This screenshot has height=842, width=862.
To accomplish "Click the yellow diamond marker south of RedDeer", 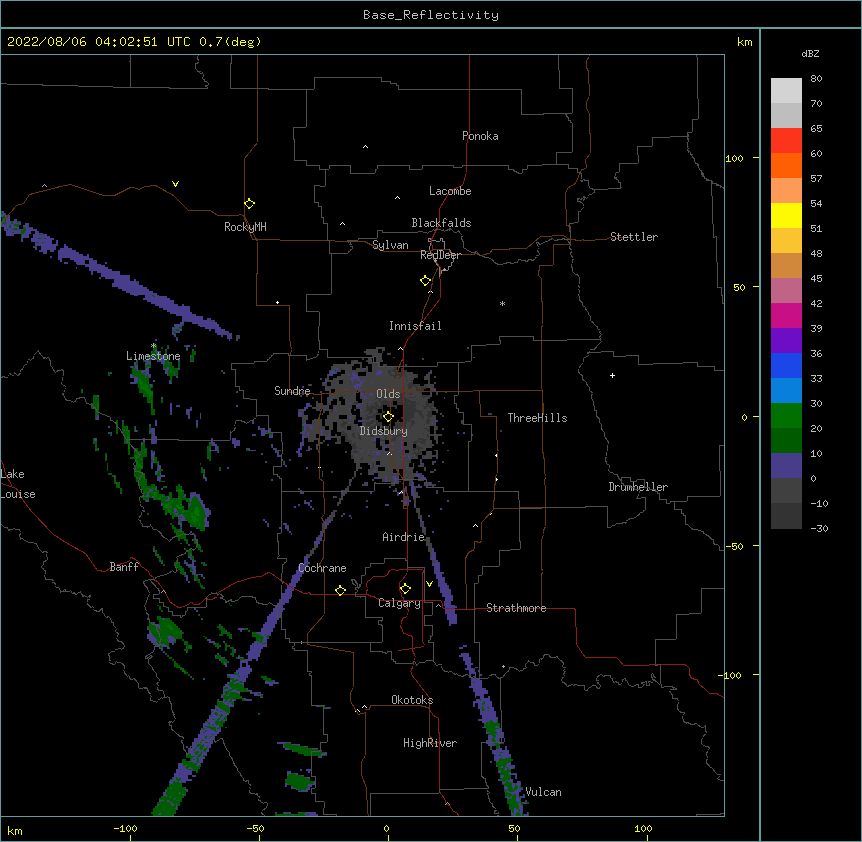I will [425, 281].
